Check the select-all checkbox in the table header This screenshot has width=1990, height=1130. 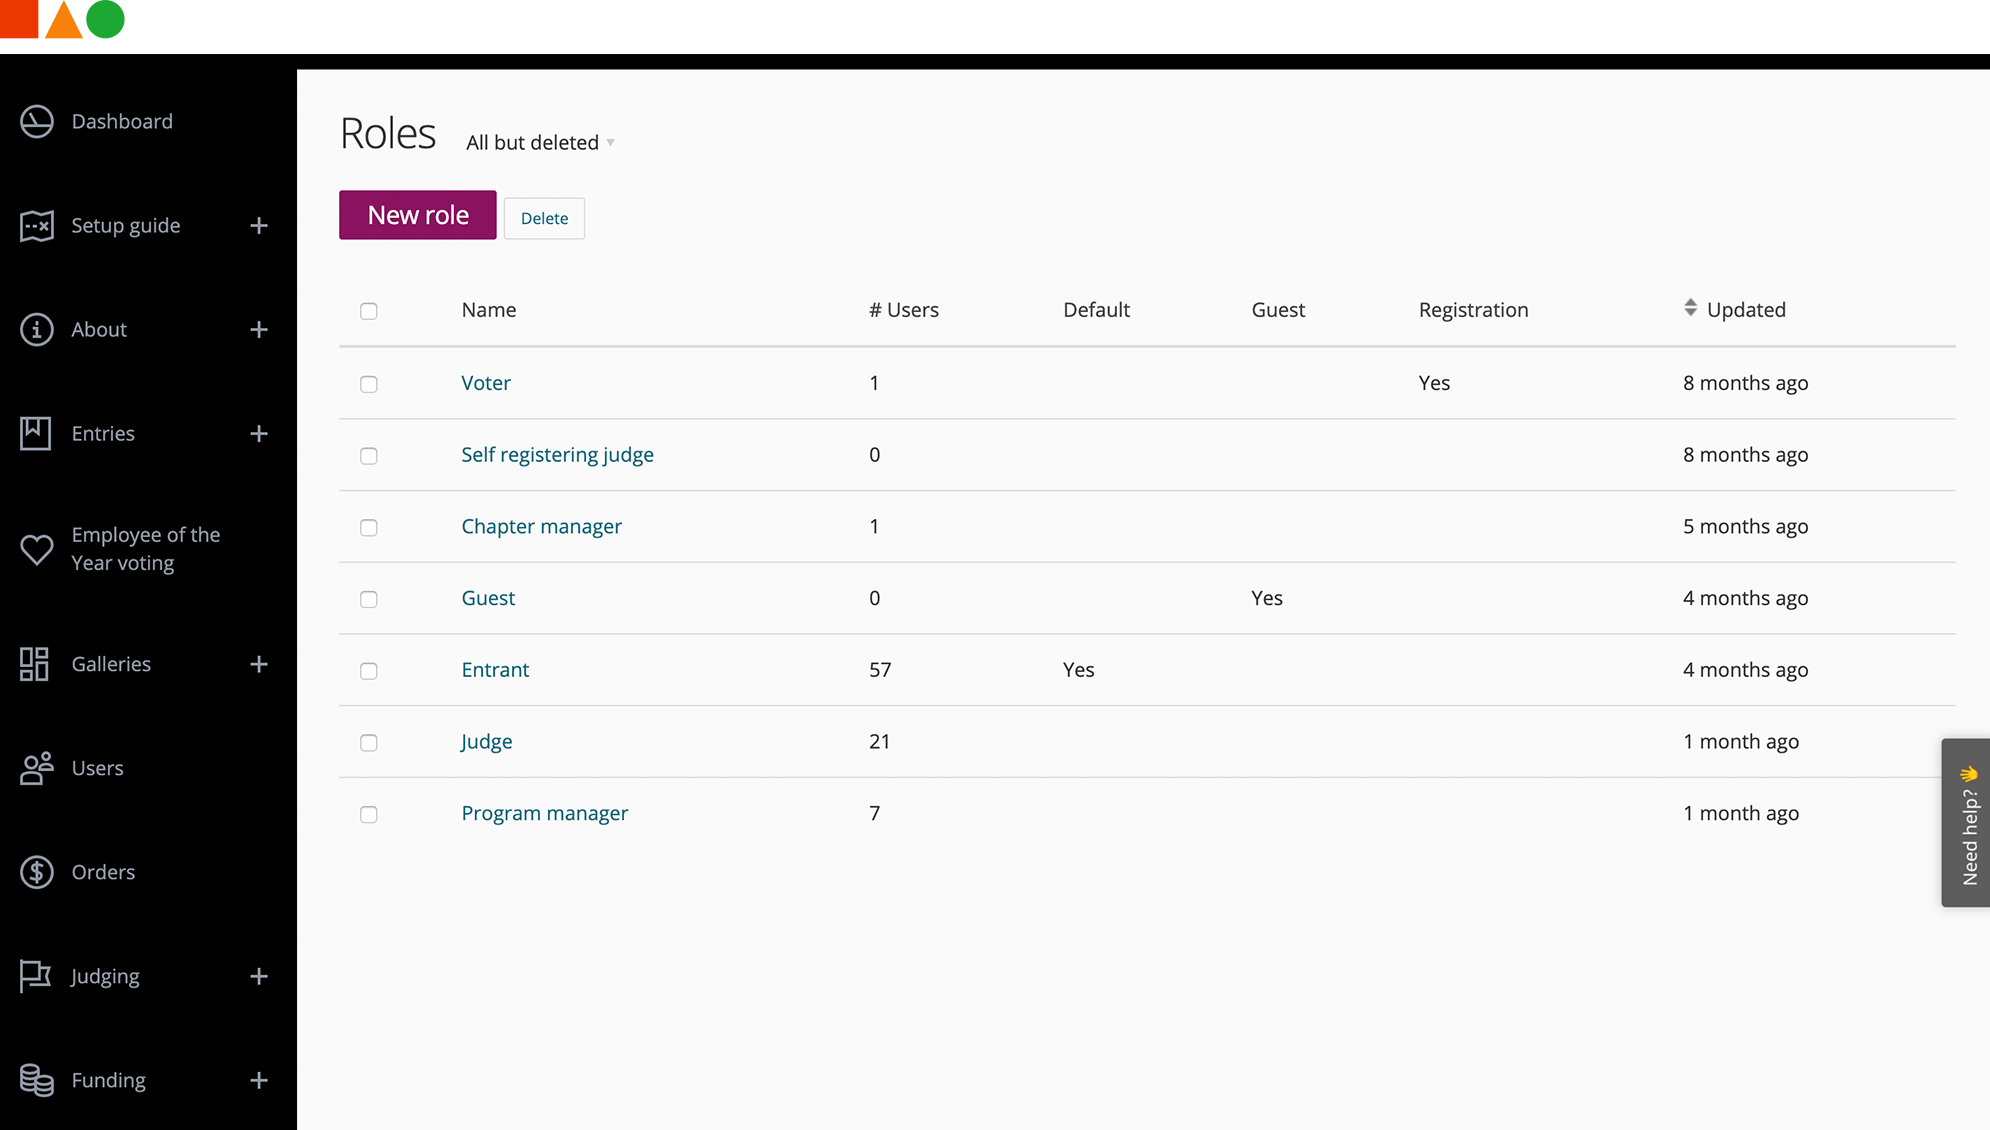pyautogui.click(x=368, y=311)
